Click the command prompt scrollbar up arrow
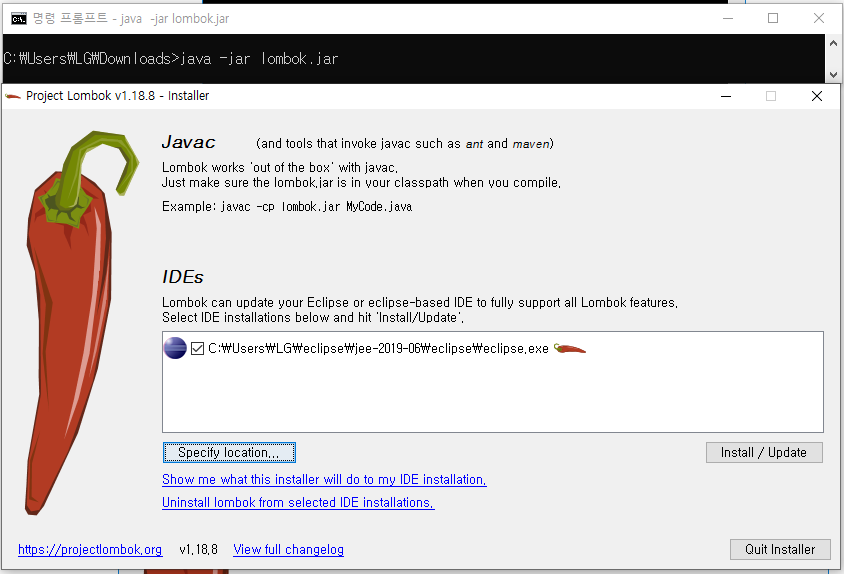Screen dimensions: 844x574 click(x=833, y=43)
